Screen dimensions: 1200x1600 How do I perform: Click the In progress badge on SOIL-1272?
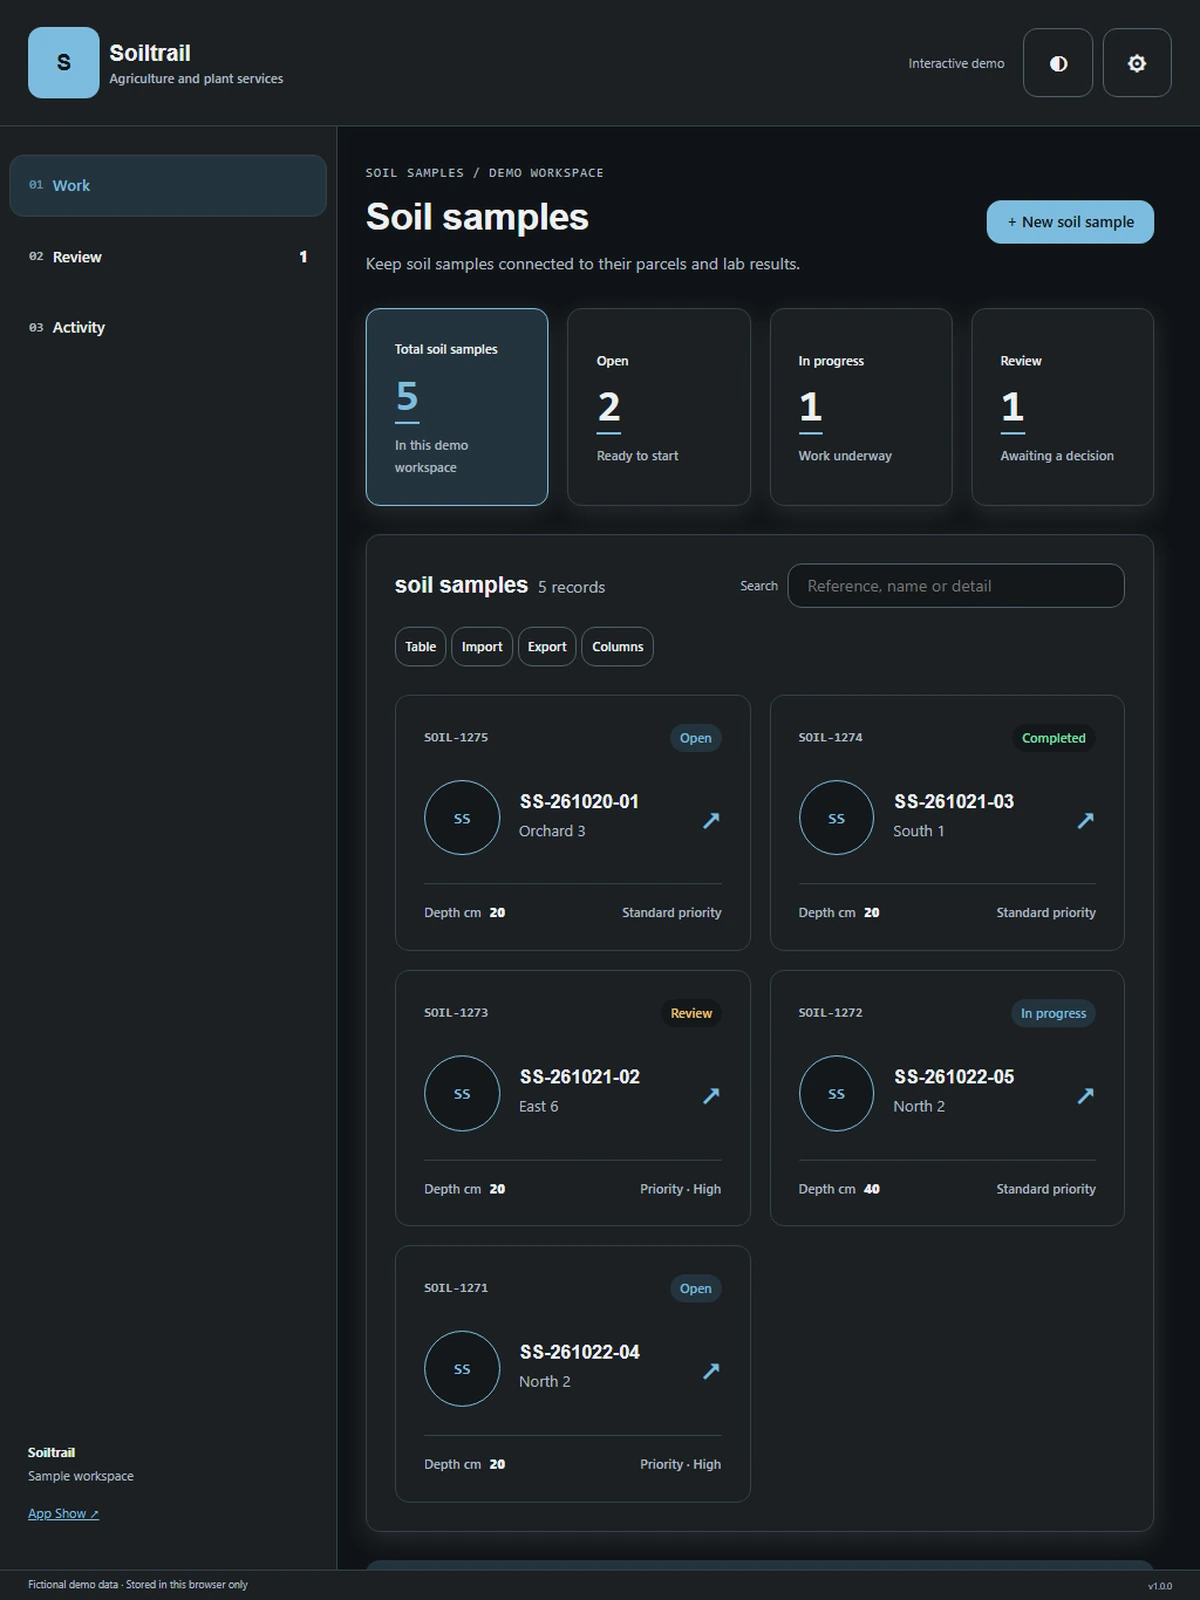pos(1053,1013)
